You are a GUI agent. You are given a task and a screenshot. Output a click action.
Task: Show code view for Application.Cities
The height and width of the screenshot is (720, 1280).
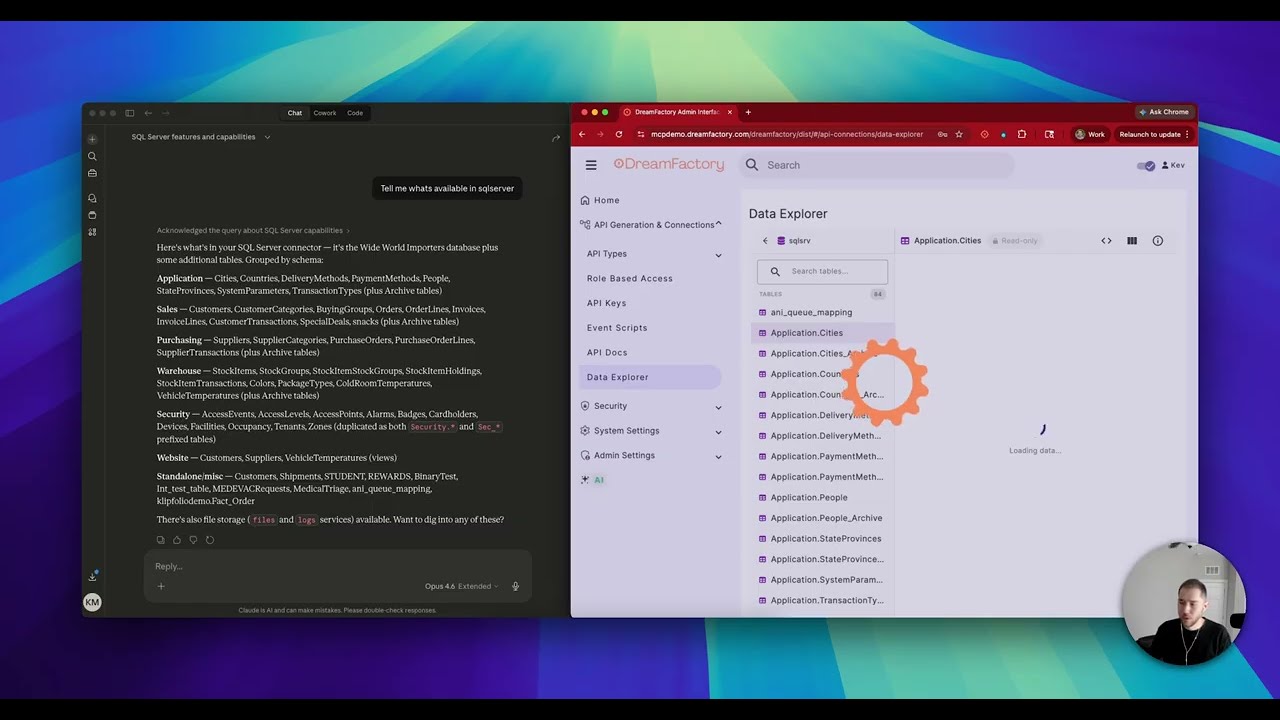click(1106, 241)
